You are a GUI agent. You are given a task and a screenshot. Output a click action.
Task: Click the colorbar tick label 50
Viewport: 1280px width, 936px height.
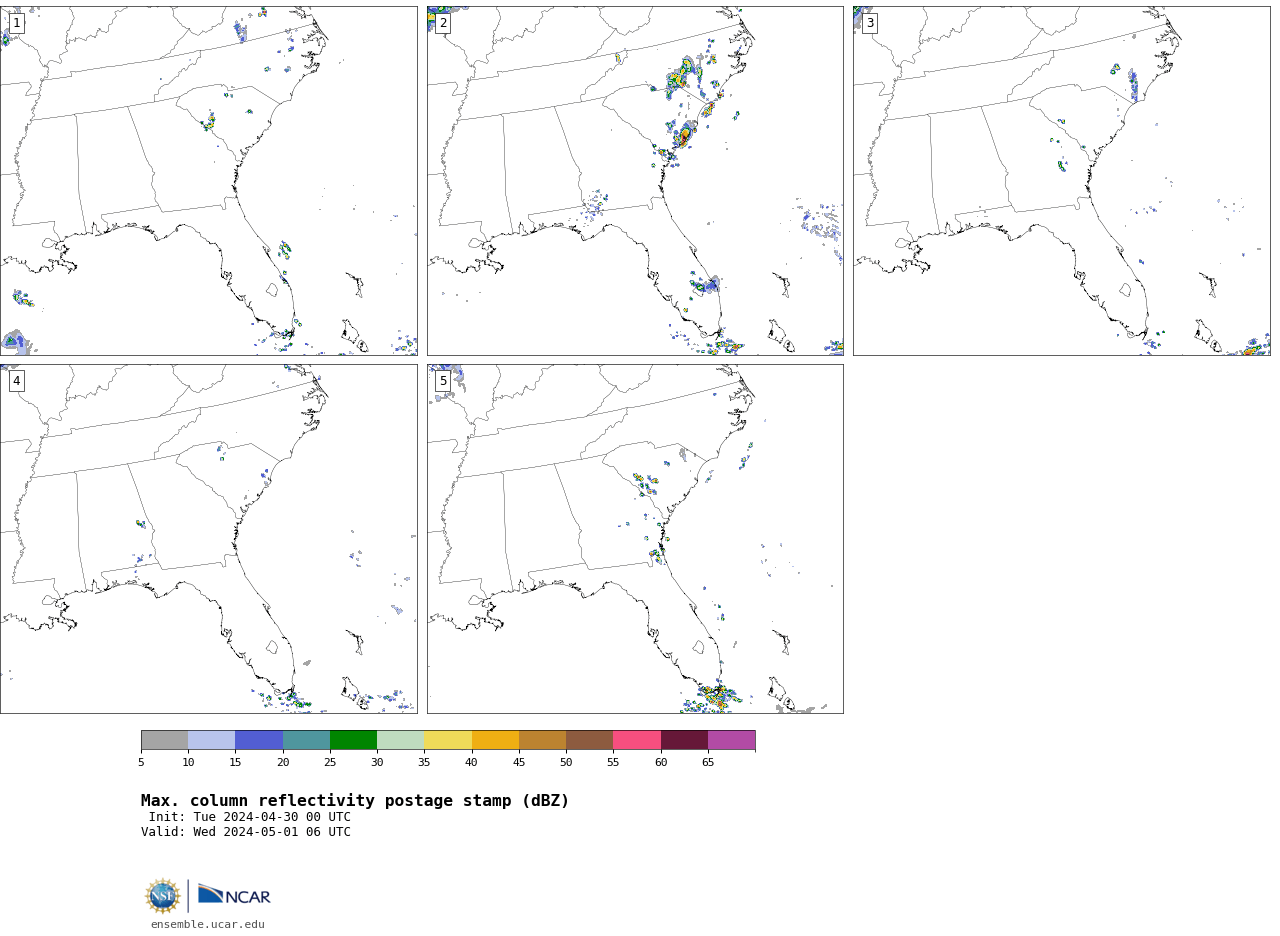[566, 763]
